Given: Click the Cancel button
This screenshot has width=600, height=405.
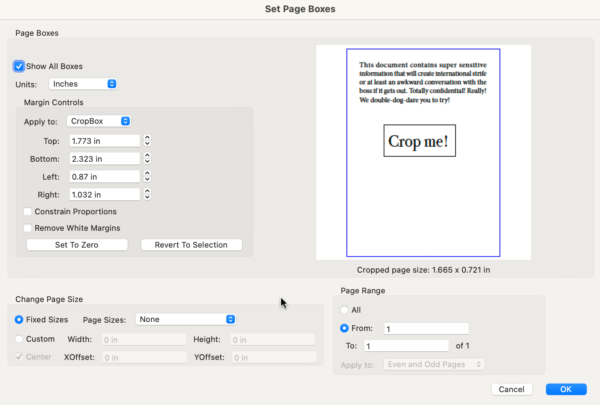Looking at the screenshot, I should pos(512,389).
